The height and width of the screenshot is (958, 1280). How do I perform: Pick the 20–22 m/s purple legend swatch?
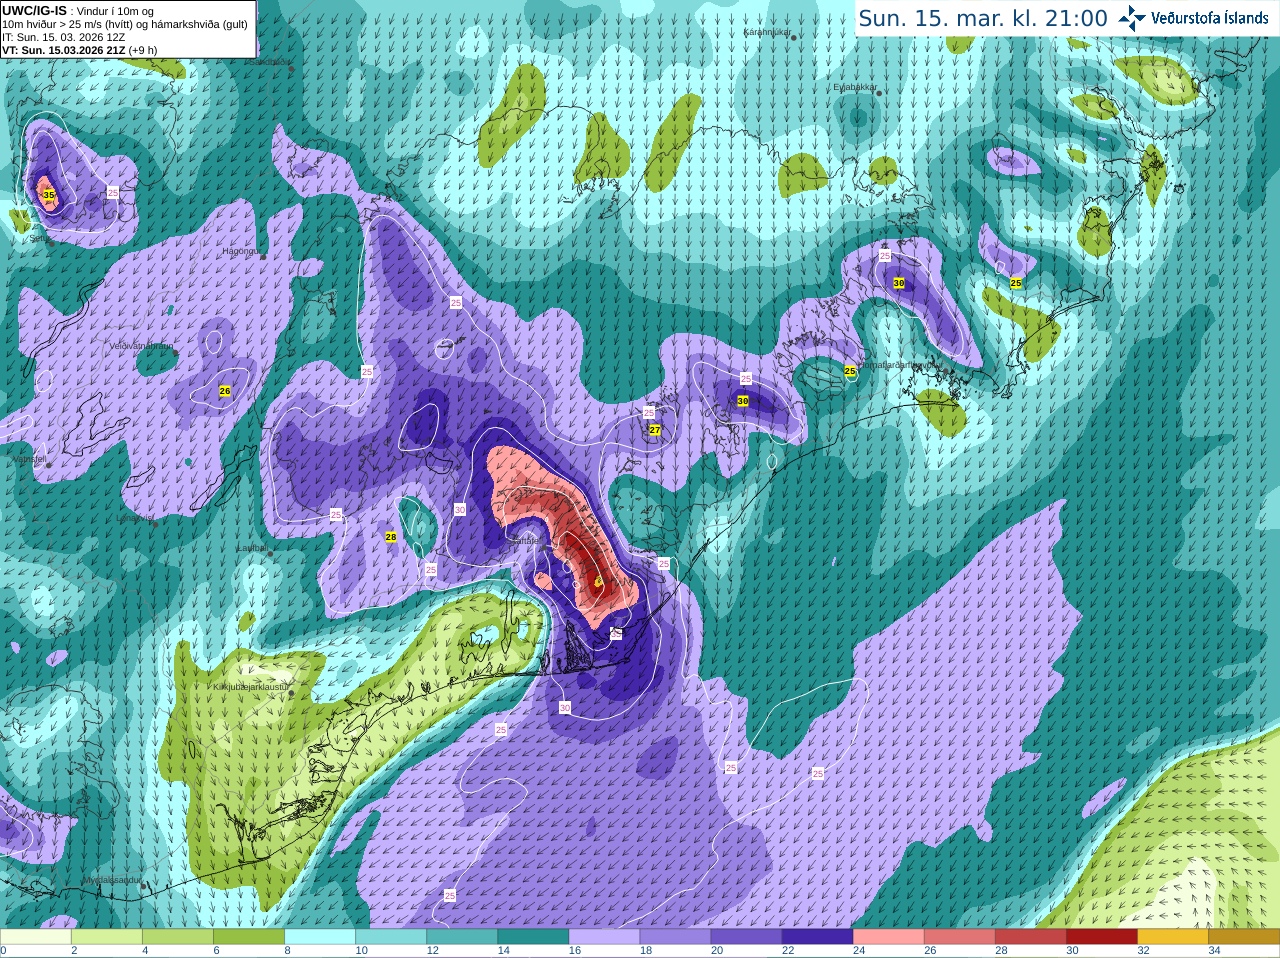coord(746,937)
